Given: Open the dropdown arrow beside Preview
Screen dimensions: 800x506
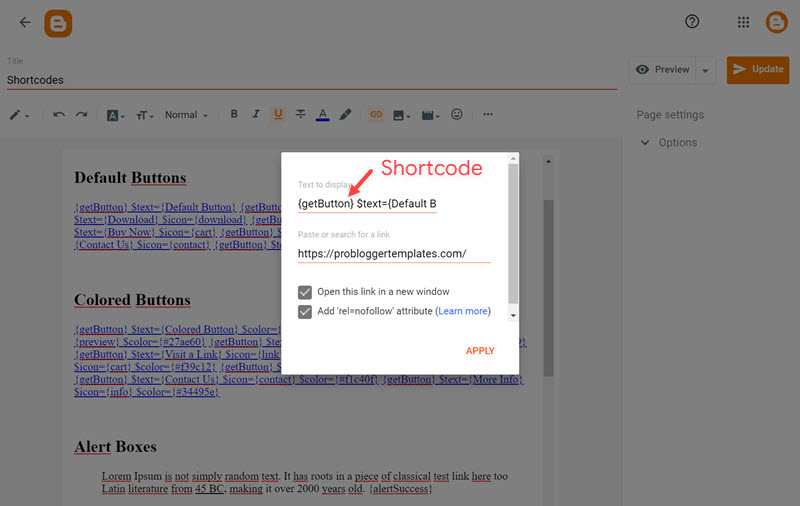Looking at the screenshot, I should pyautogui.click(x=705, y=70).
